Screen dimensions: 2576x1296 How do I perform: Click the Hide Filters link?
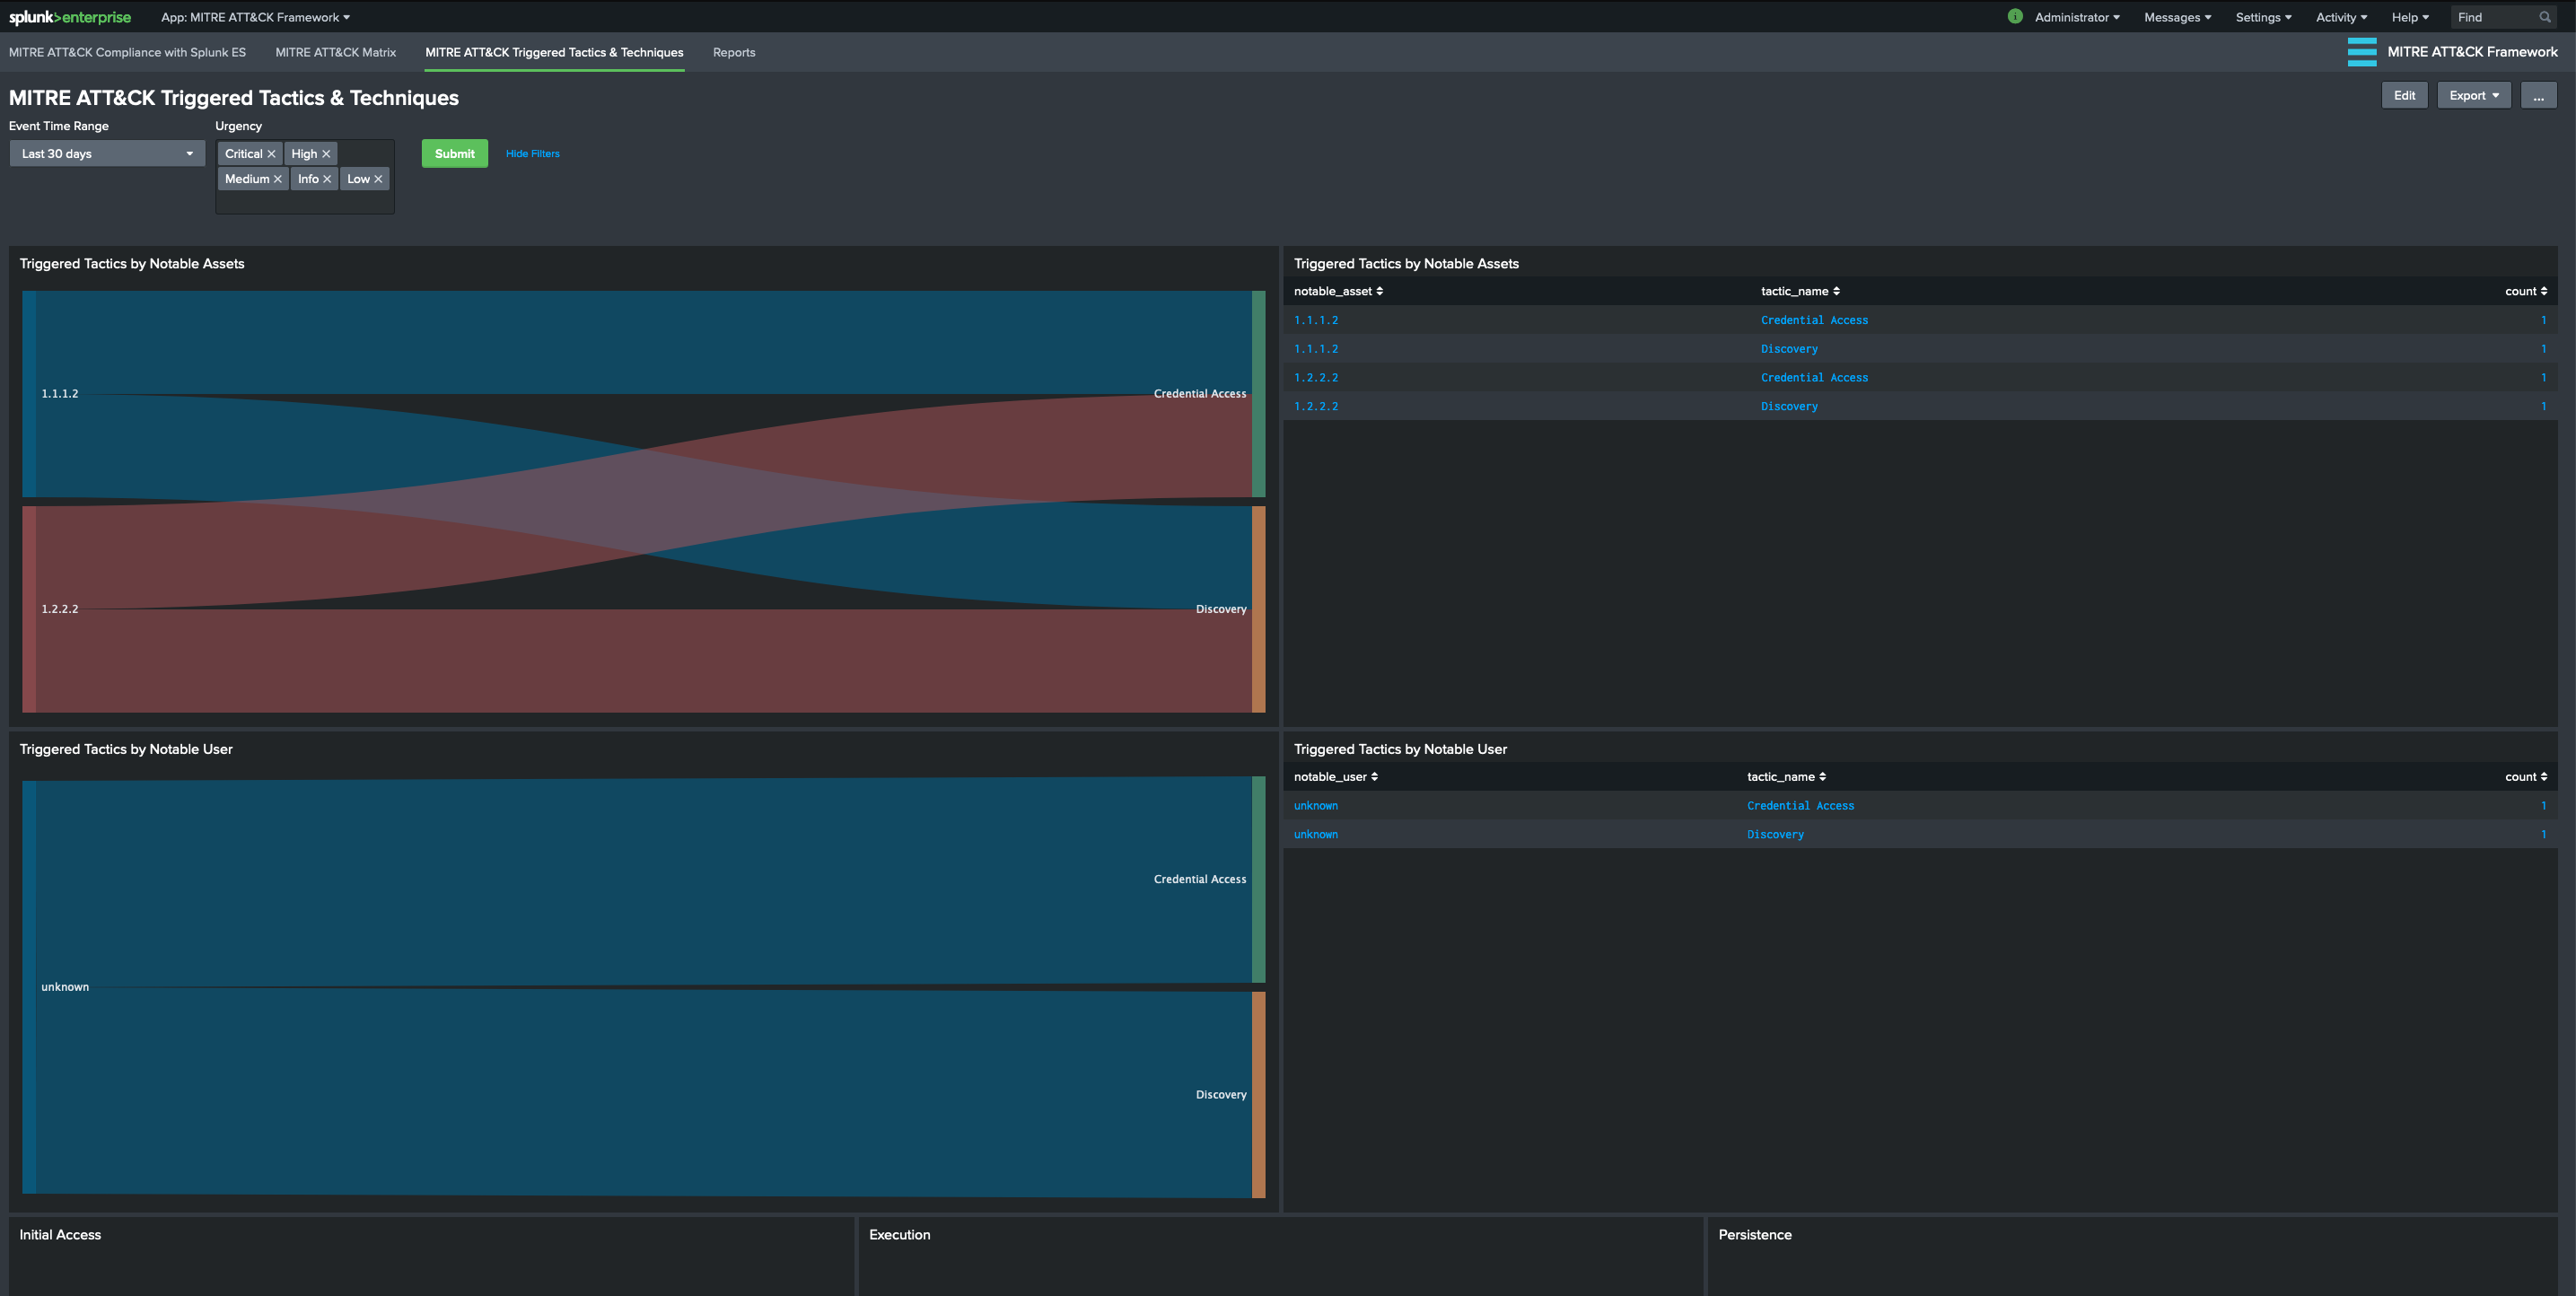pyautogui.click(x=532, y=152)
